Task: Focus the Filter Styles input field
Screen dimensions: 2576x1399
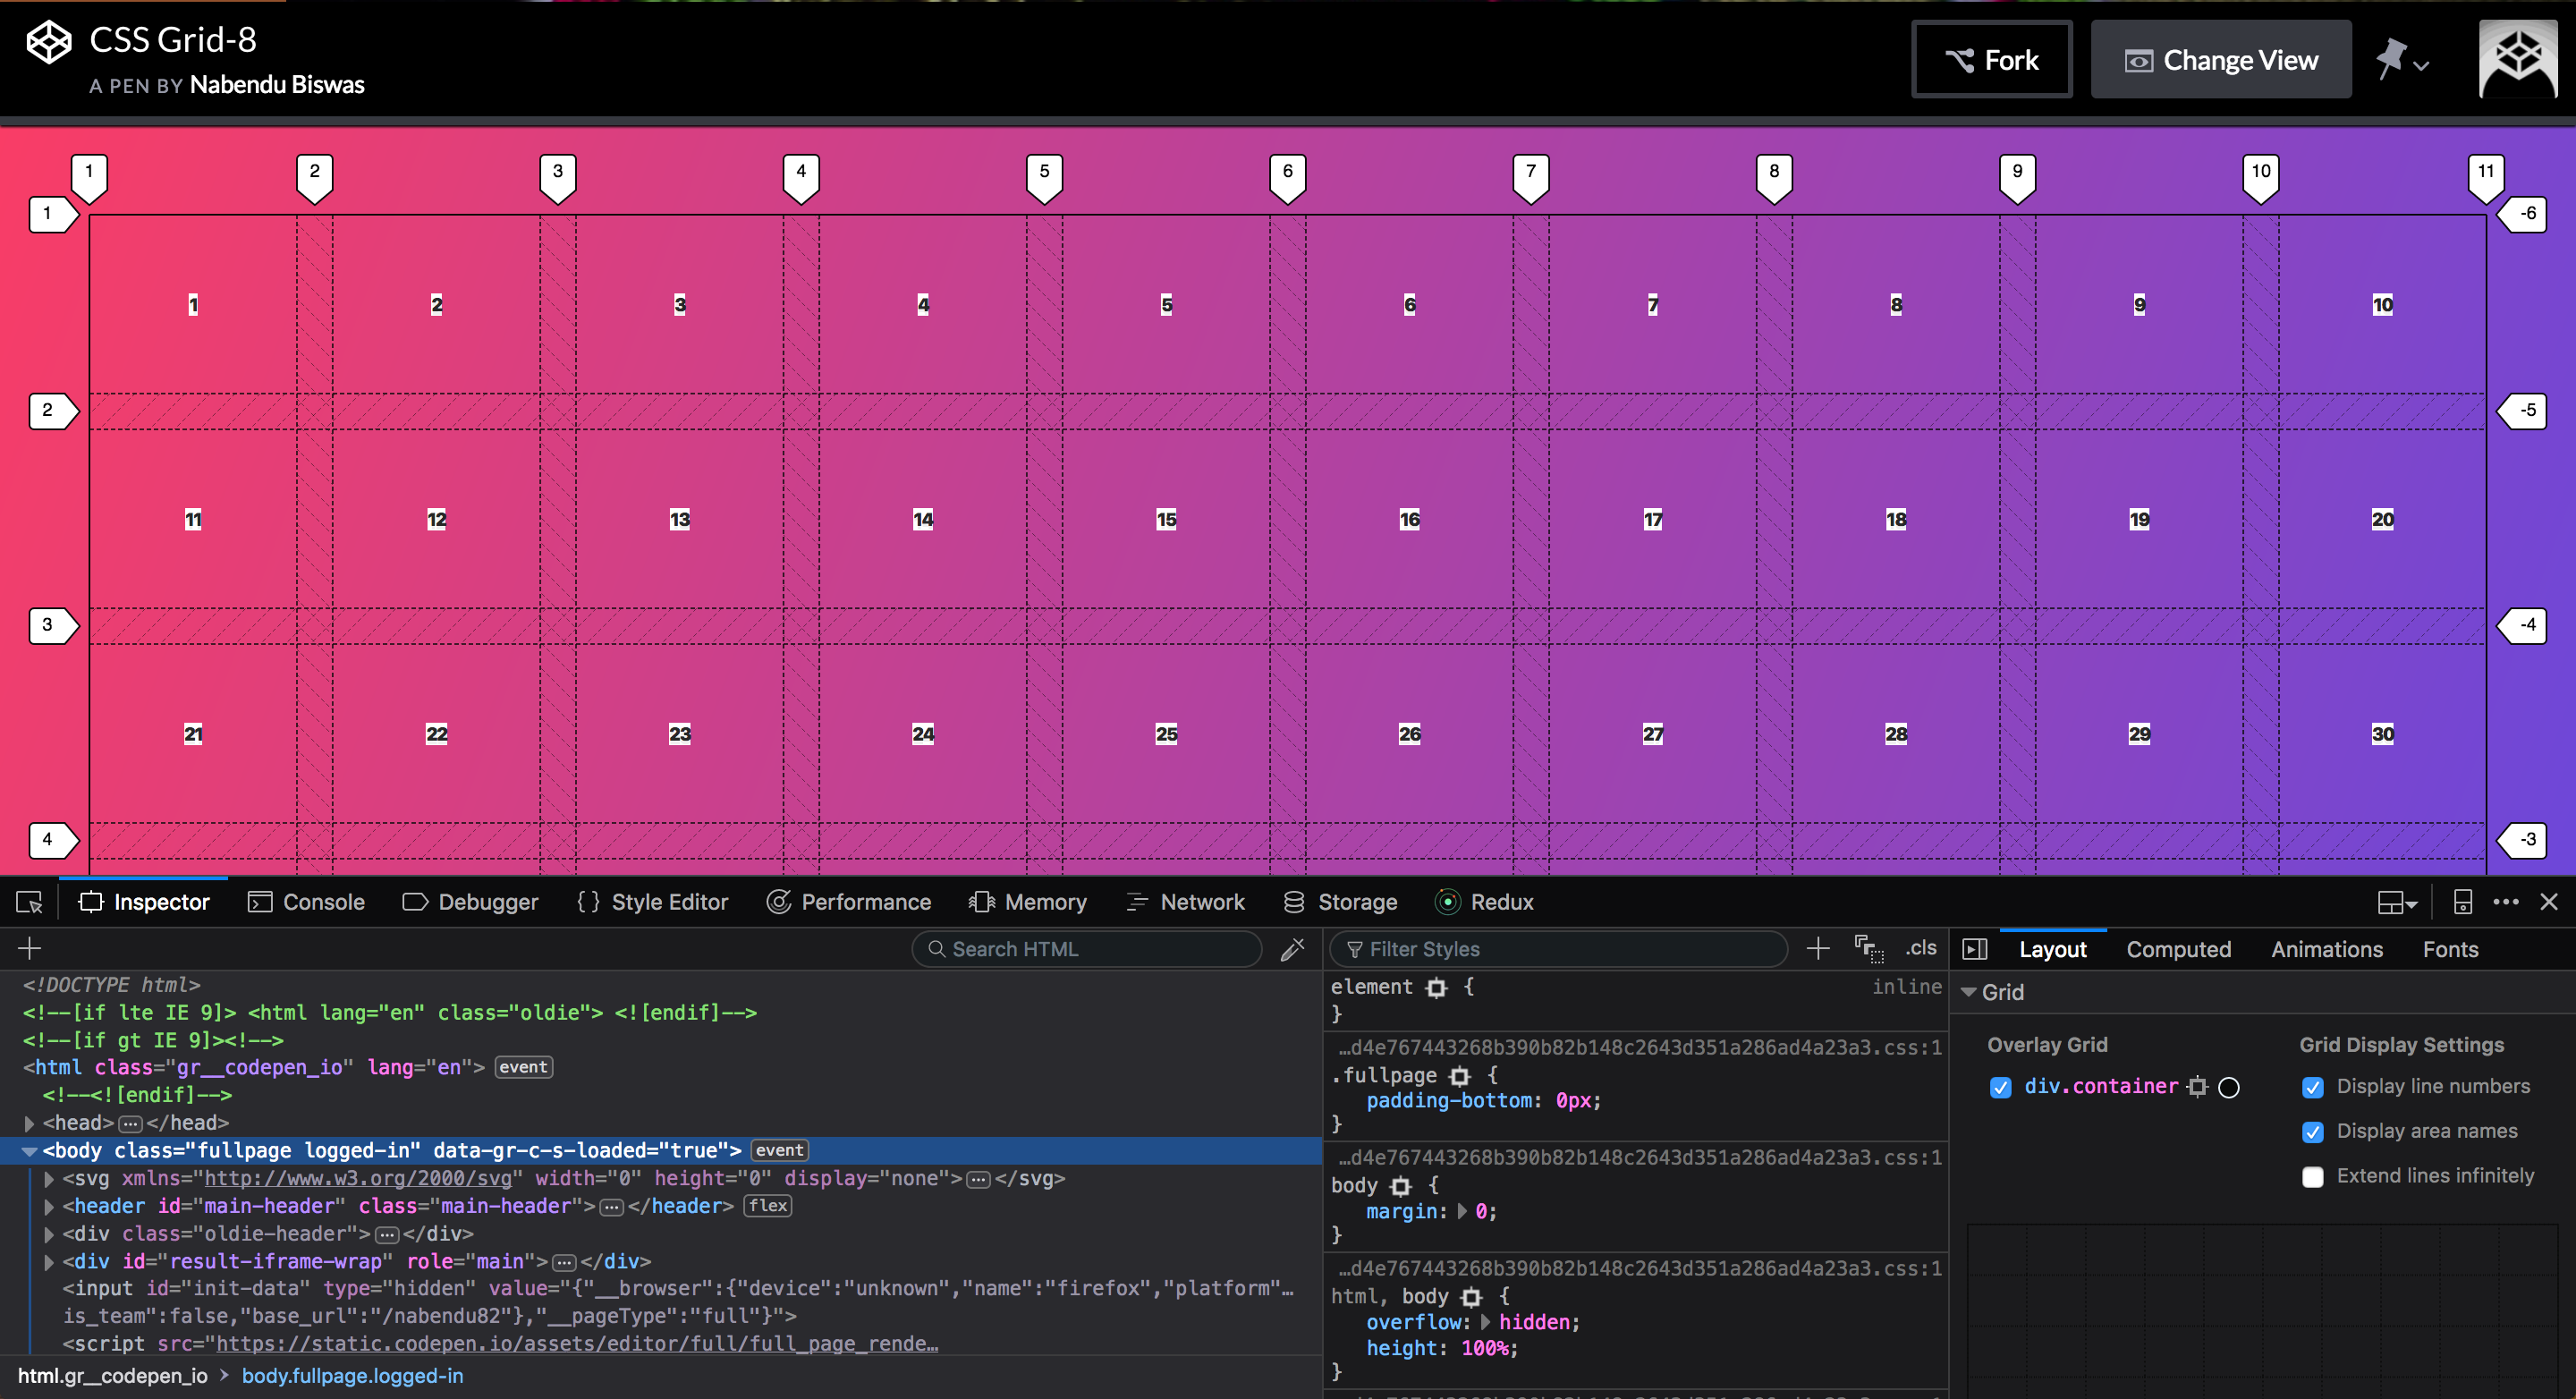Action: click(1560, 949)
